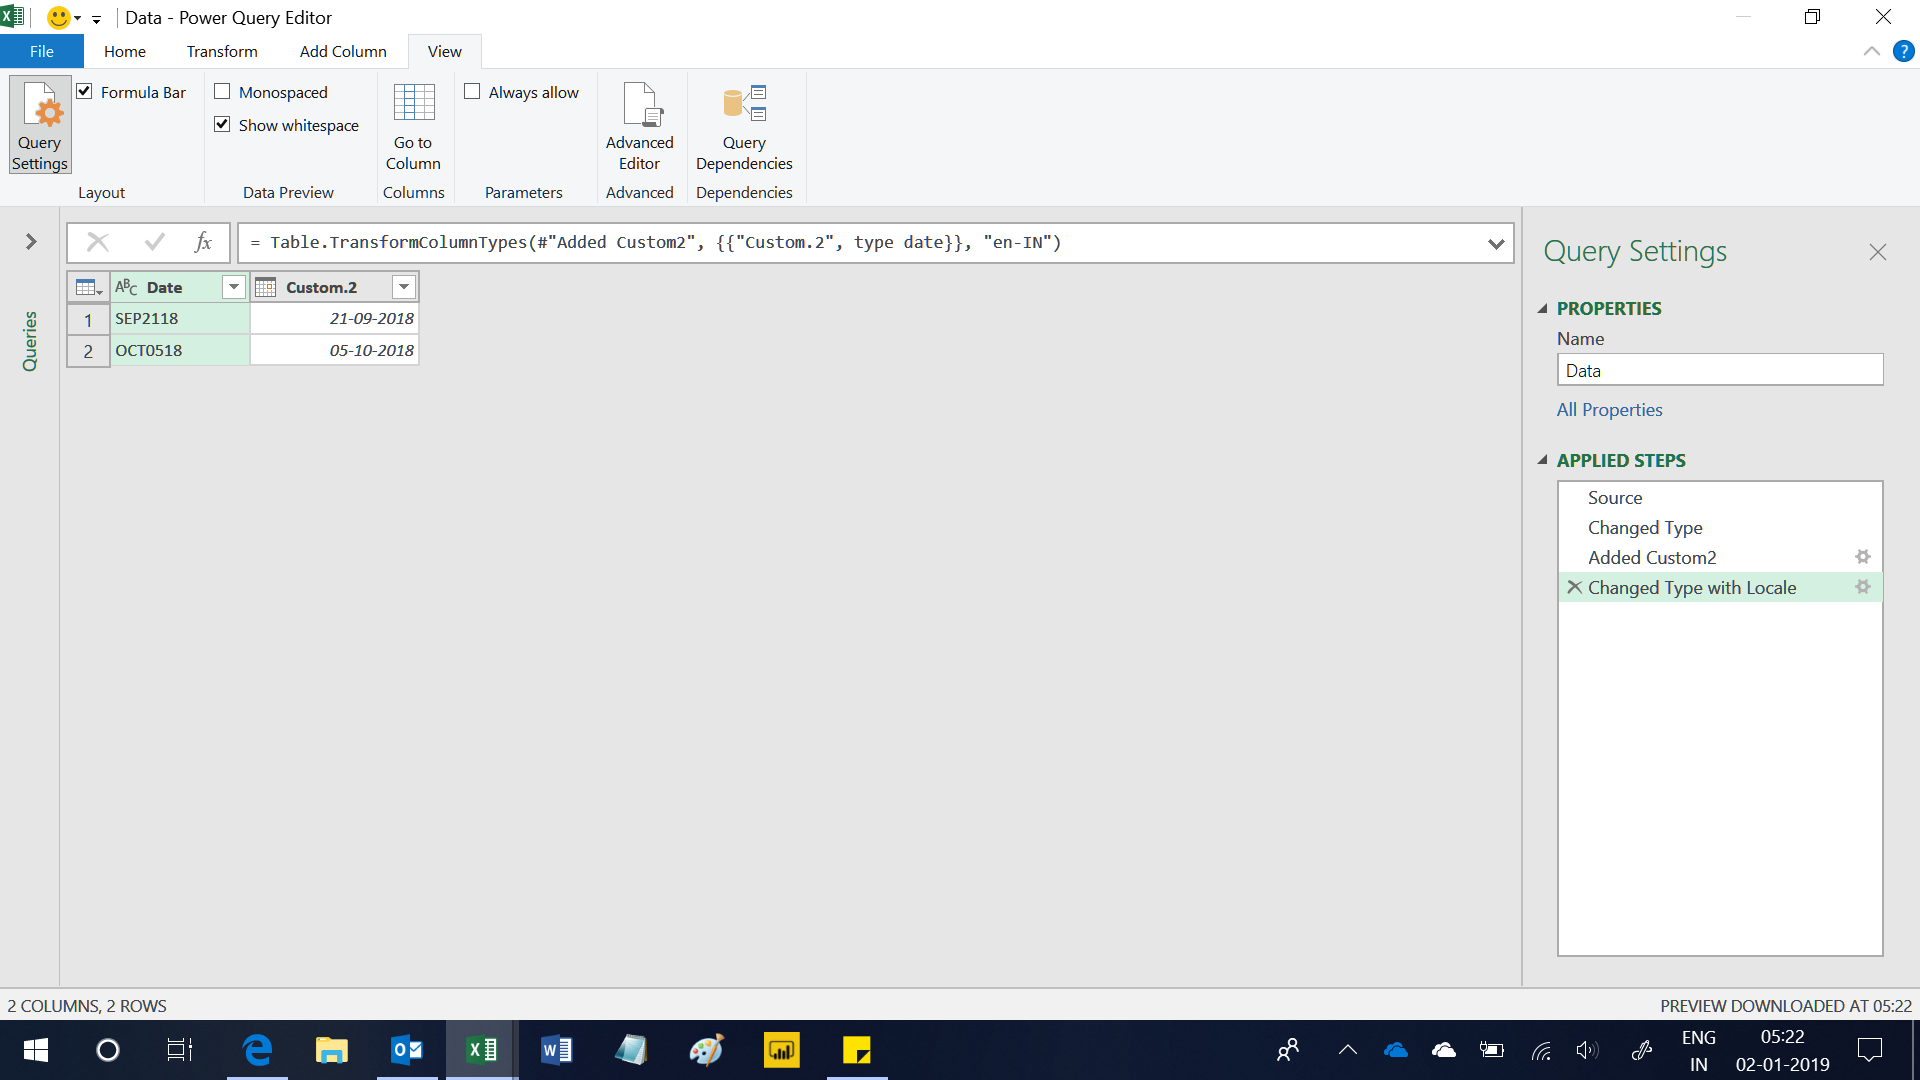1920x1080 pixels.
Task: Confirm formula with checkmark icon
Action: tap(154, 242)
